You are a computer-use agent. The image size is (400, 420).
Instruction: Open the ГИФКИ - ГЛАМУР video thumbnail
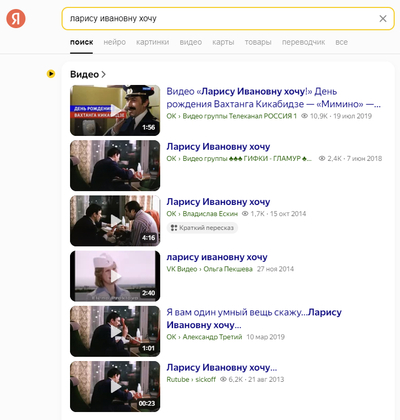[115, 166]
